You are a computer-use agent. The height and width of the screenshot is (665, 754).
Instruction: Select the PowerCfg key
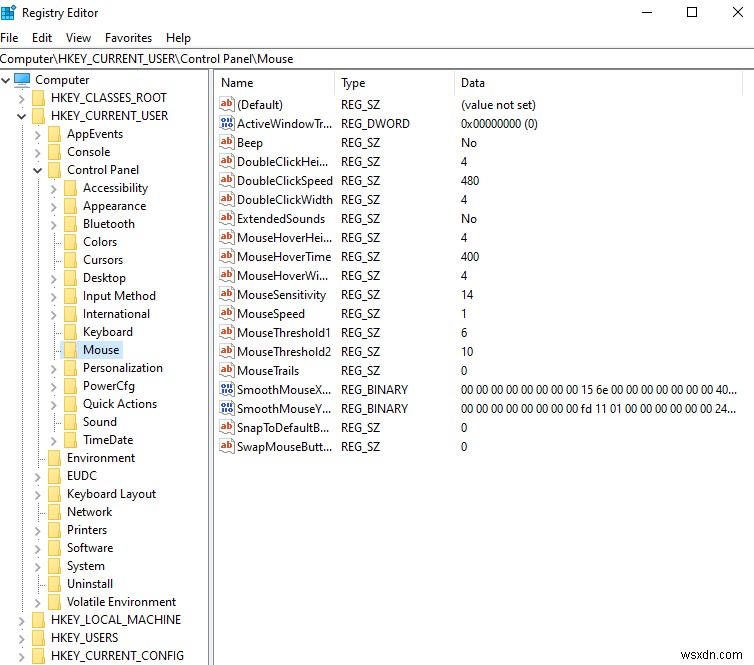[109, 386]
